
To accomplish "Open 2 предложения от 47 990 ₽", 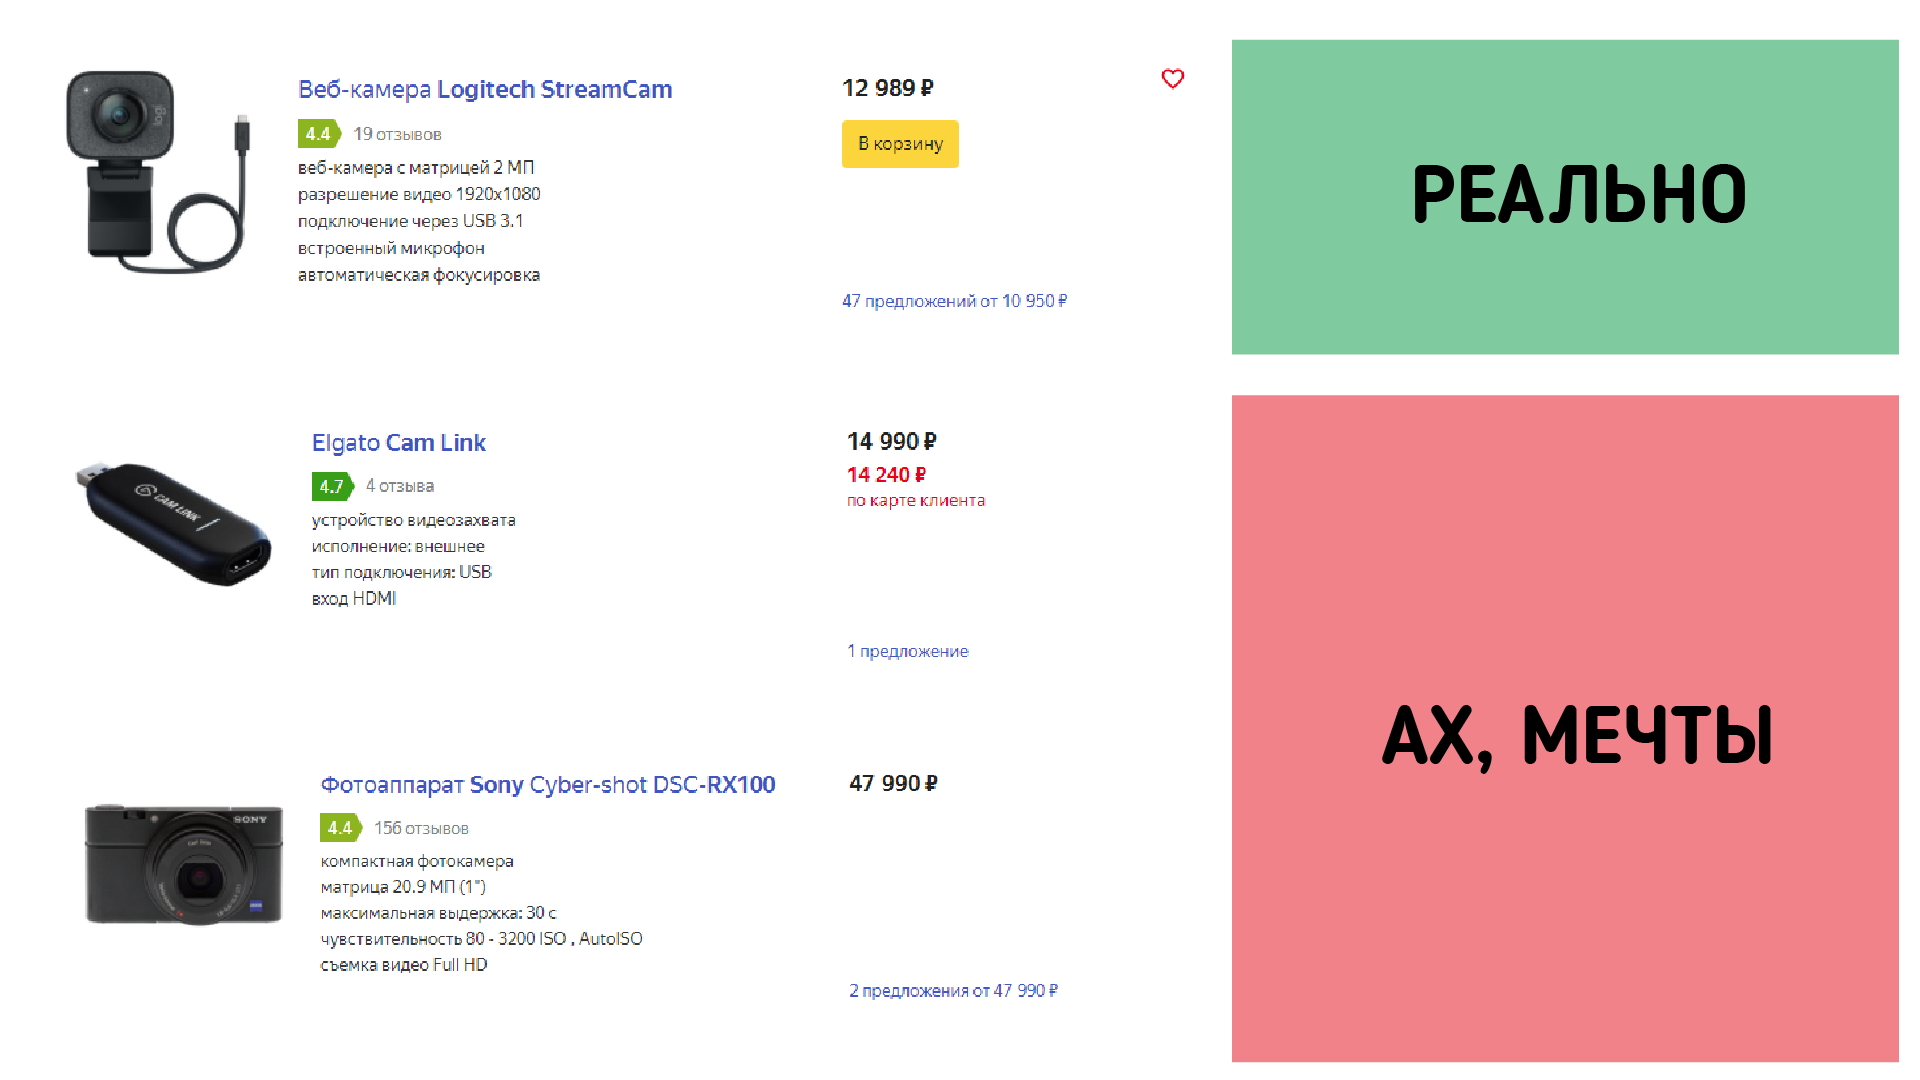I will 953,991.
